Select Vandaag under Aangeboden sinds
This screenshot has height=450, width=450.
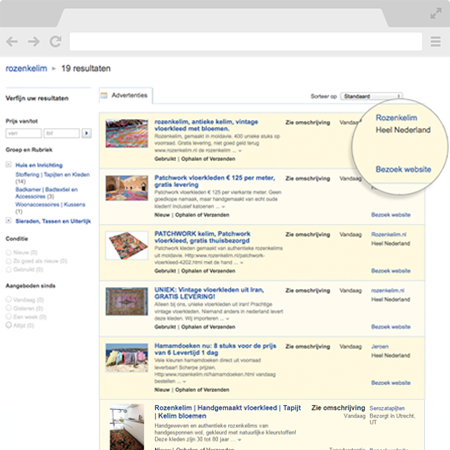click(9, 299)
